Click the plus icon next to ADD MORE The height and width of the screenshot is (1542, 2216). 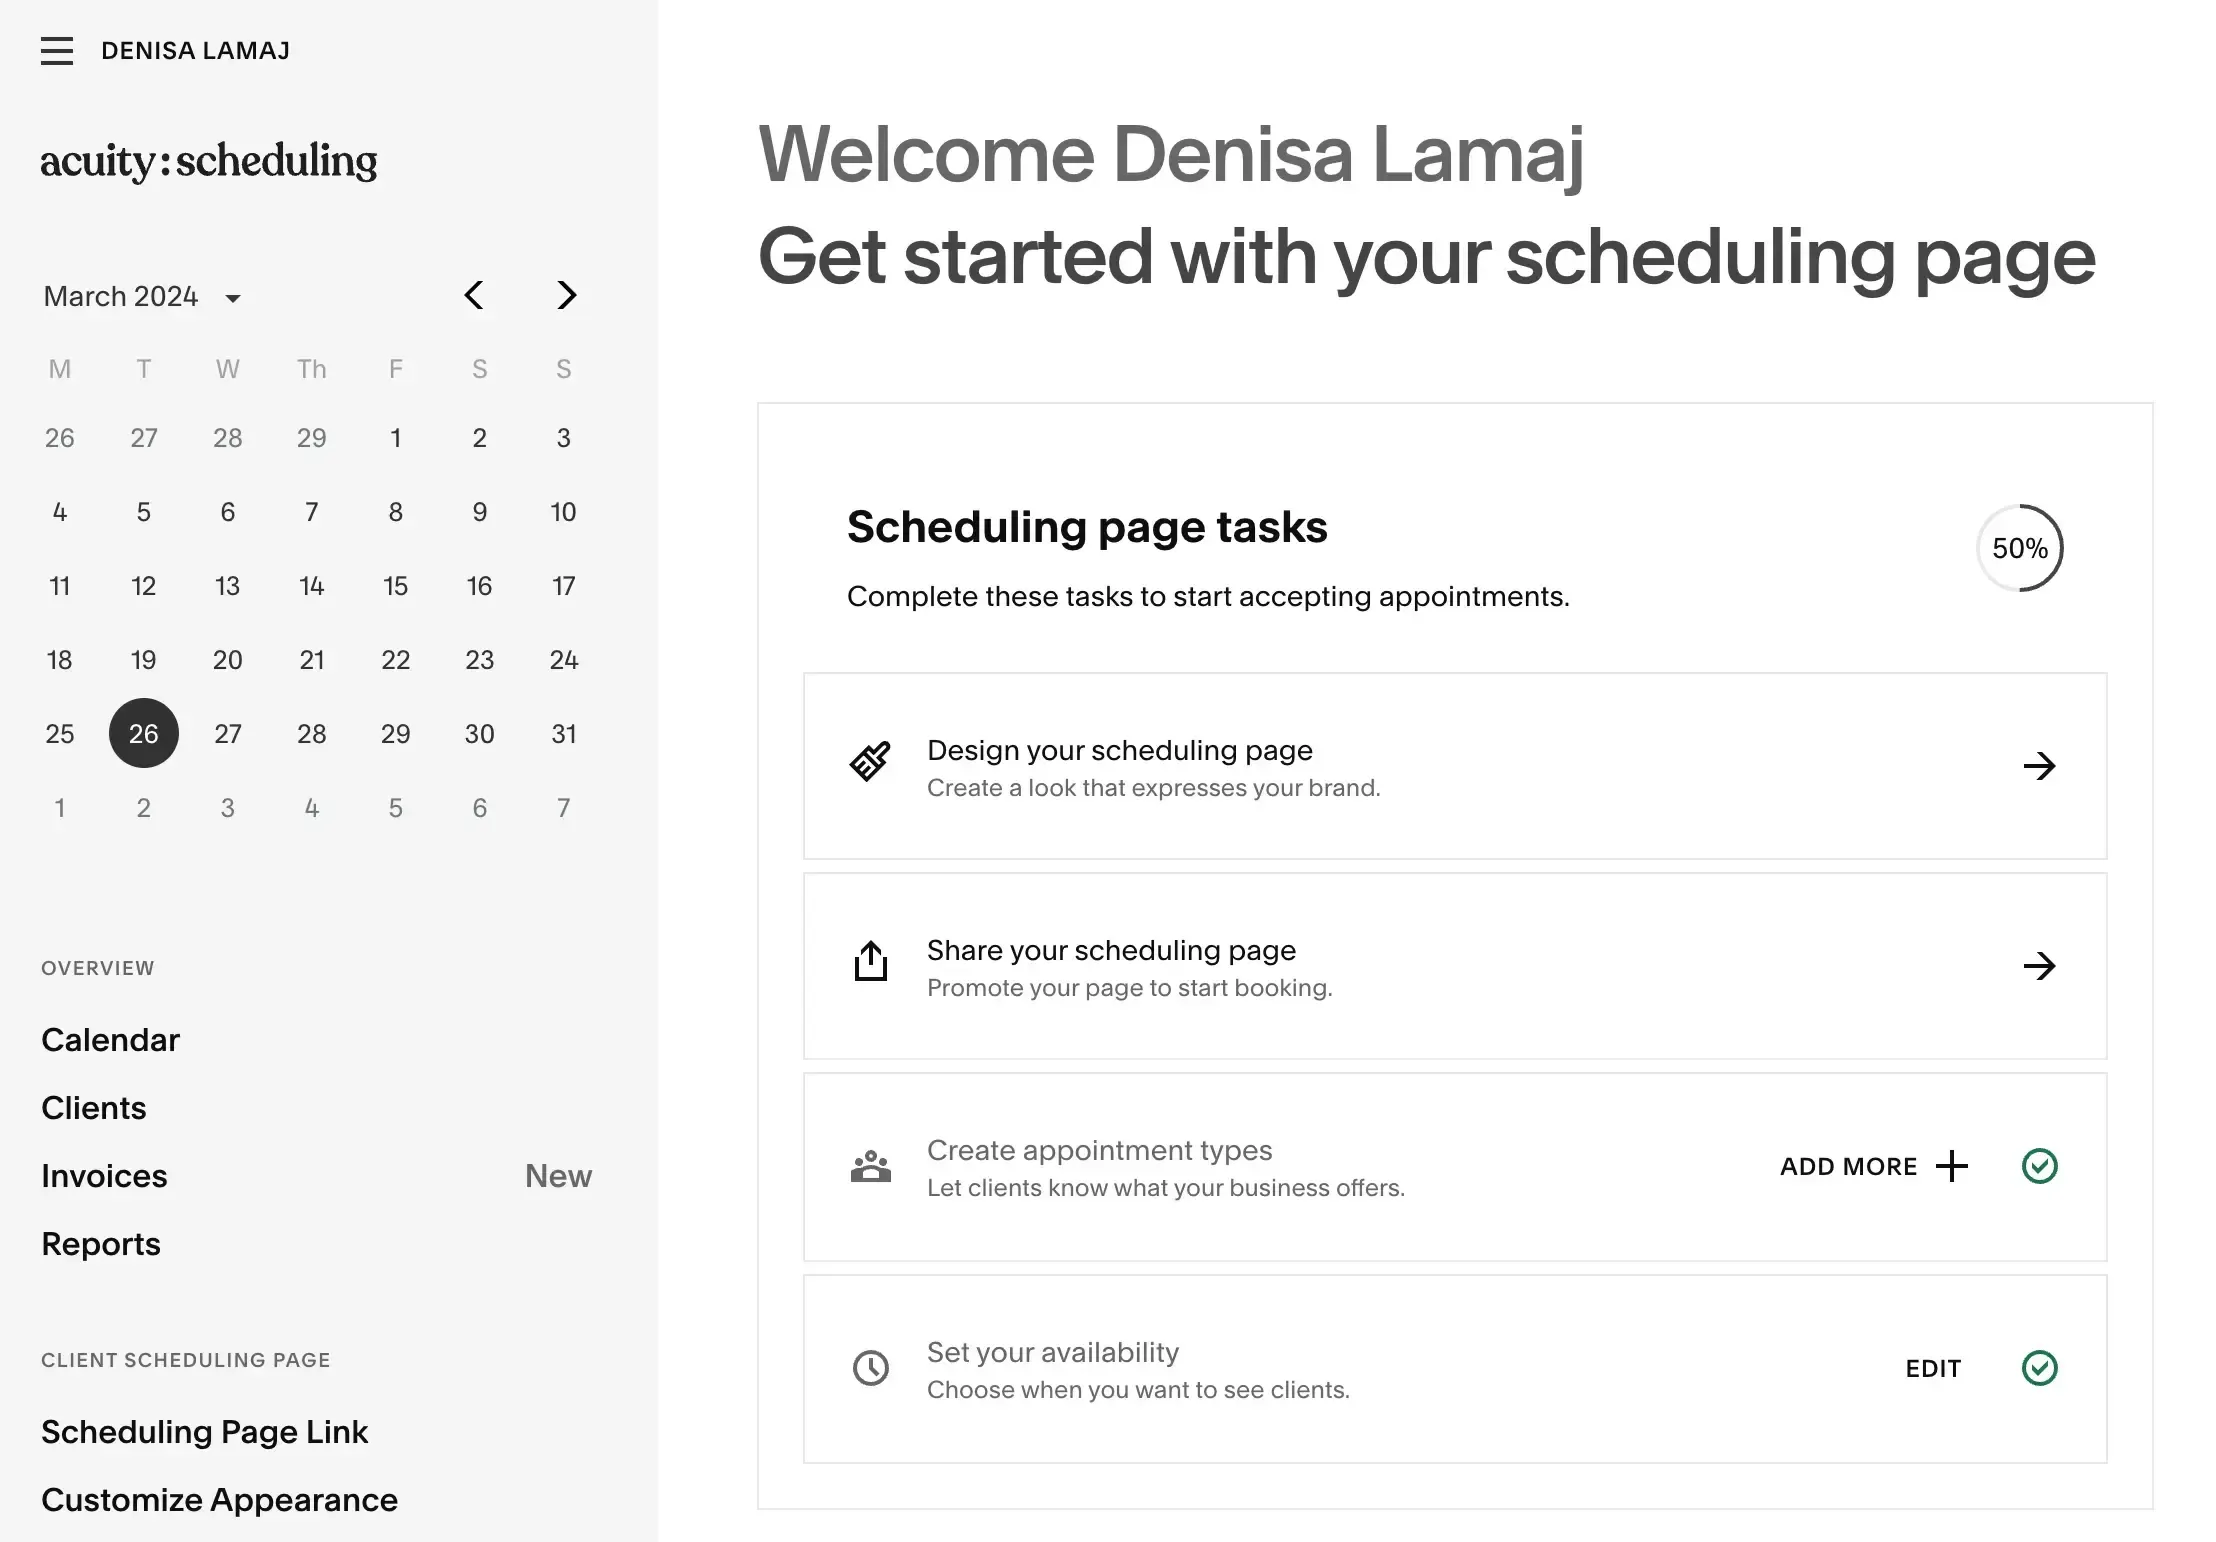tap(1952, 1166)
